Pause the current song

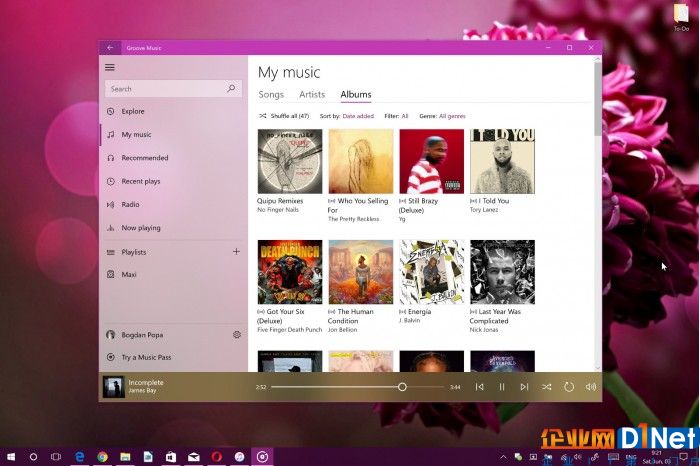502,387
